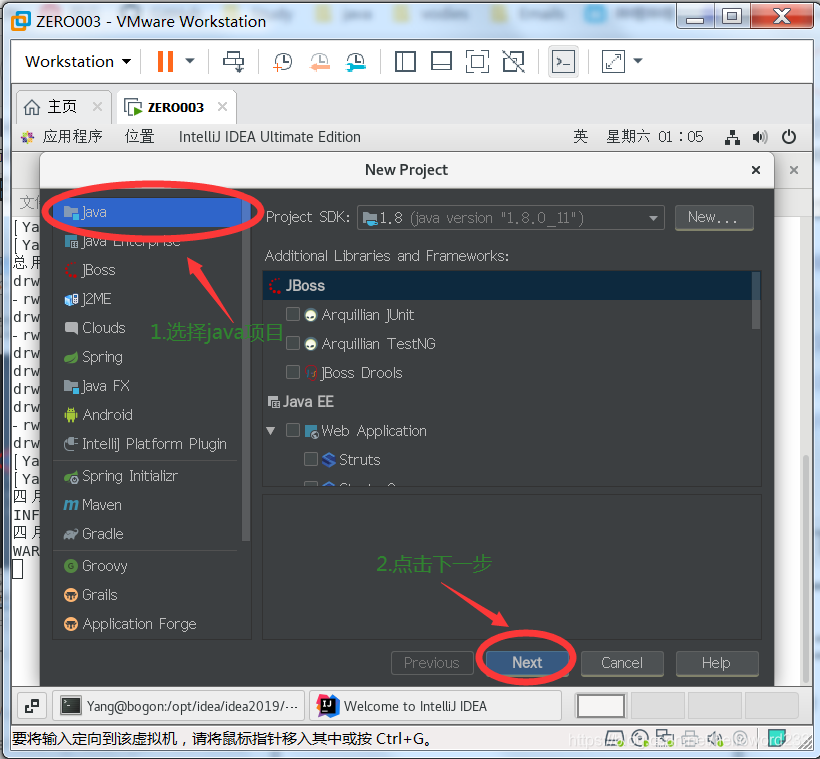Switch to Unity mode
The height and width of the screenshot is (759, 820).
pos(514,61)
